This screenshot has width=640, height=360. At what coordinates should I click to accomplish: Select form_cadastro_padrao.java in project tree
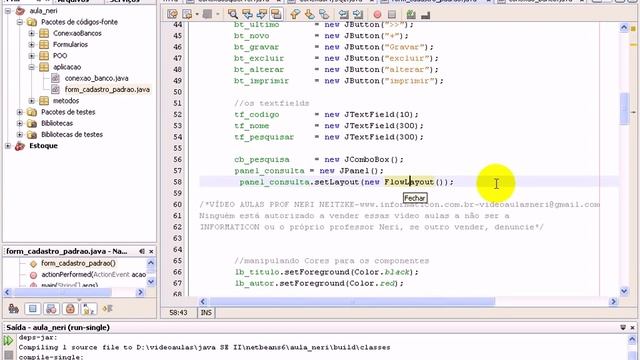click(x=107, y=89)
